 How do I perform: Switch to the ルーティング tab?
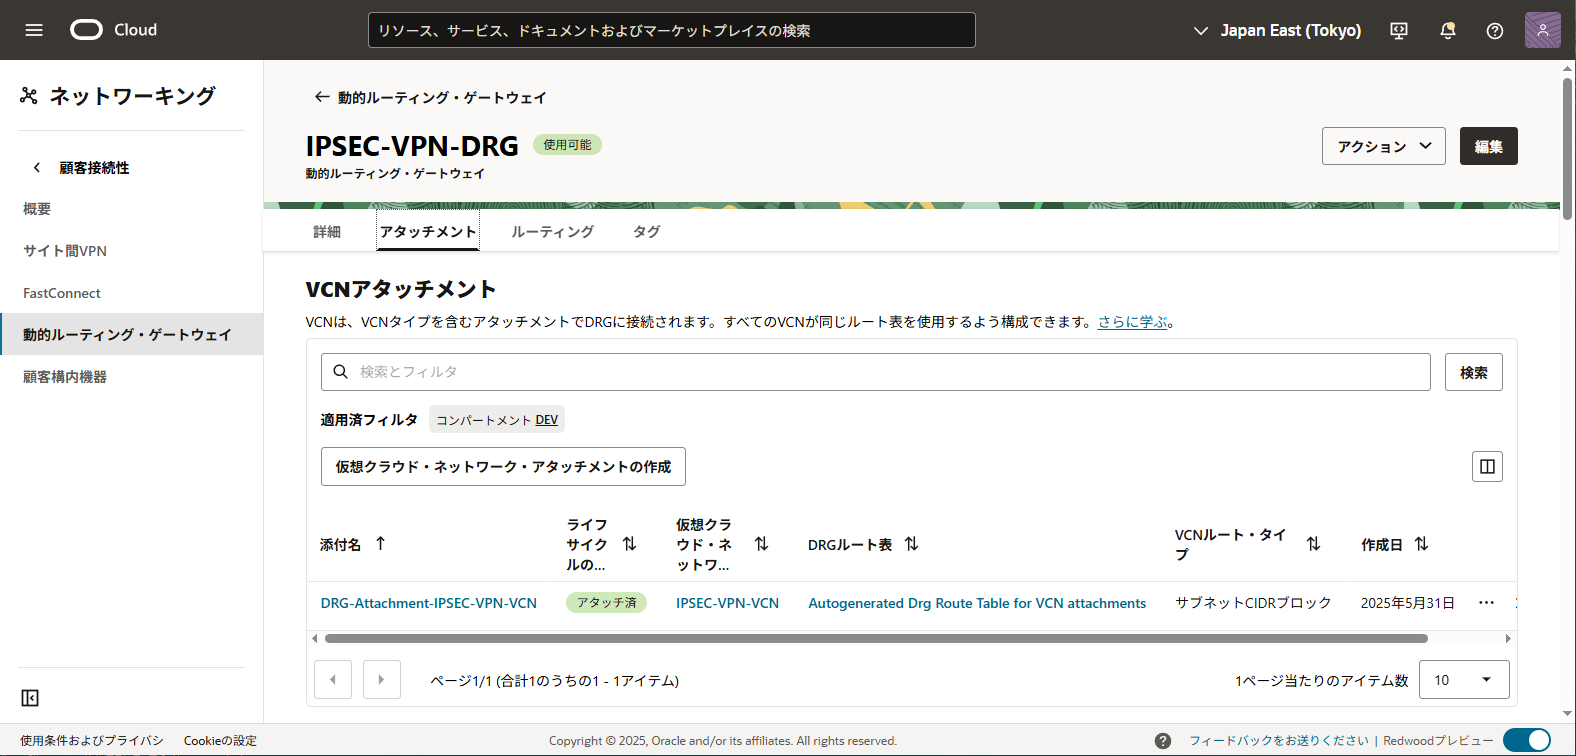[553, 232]
